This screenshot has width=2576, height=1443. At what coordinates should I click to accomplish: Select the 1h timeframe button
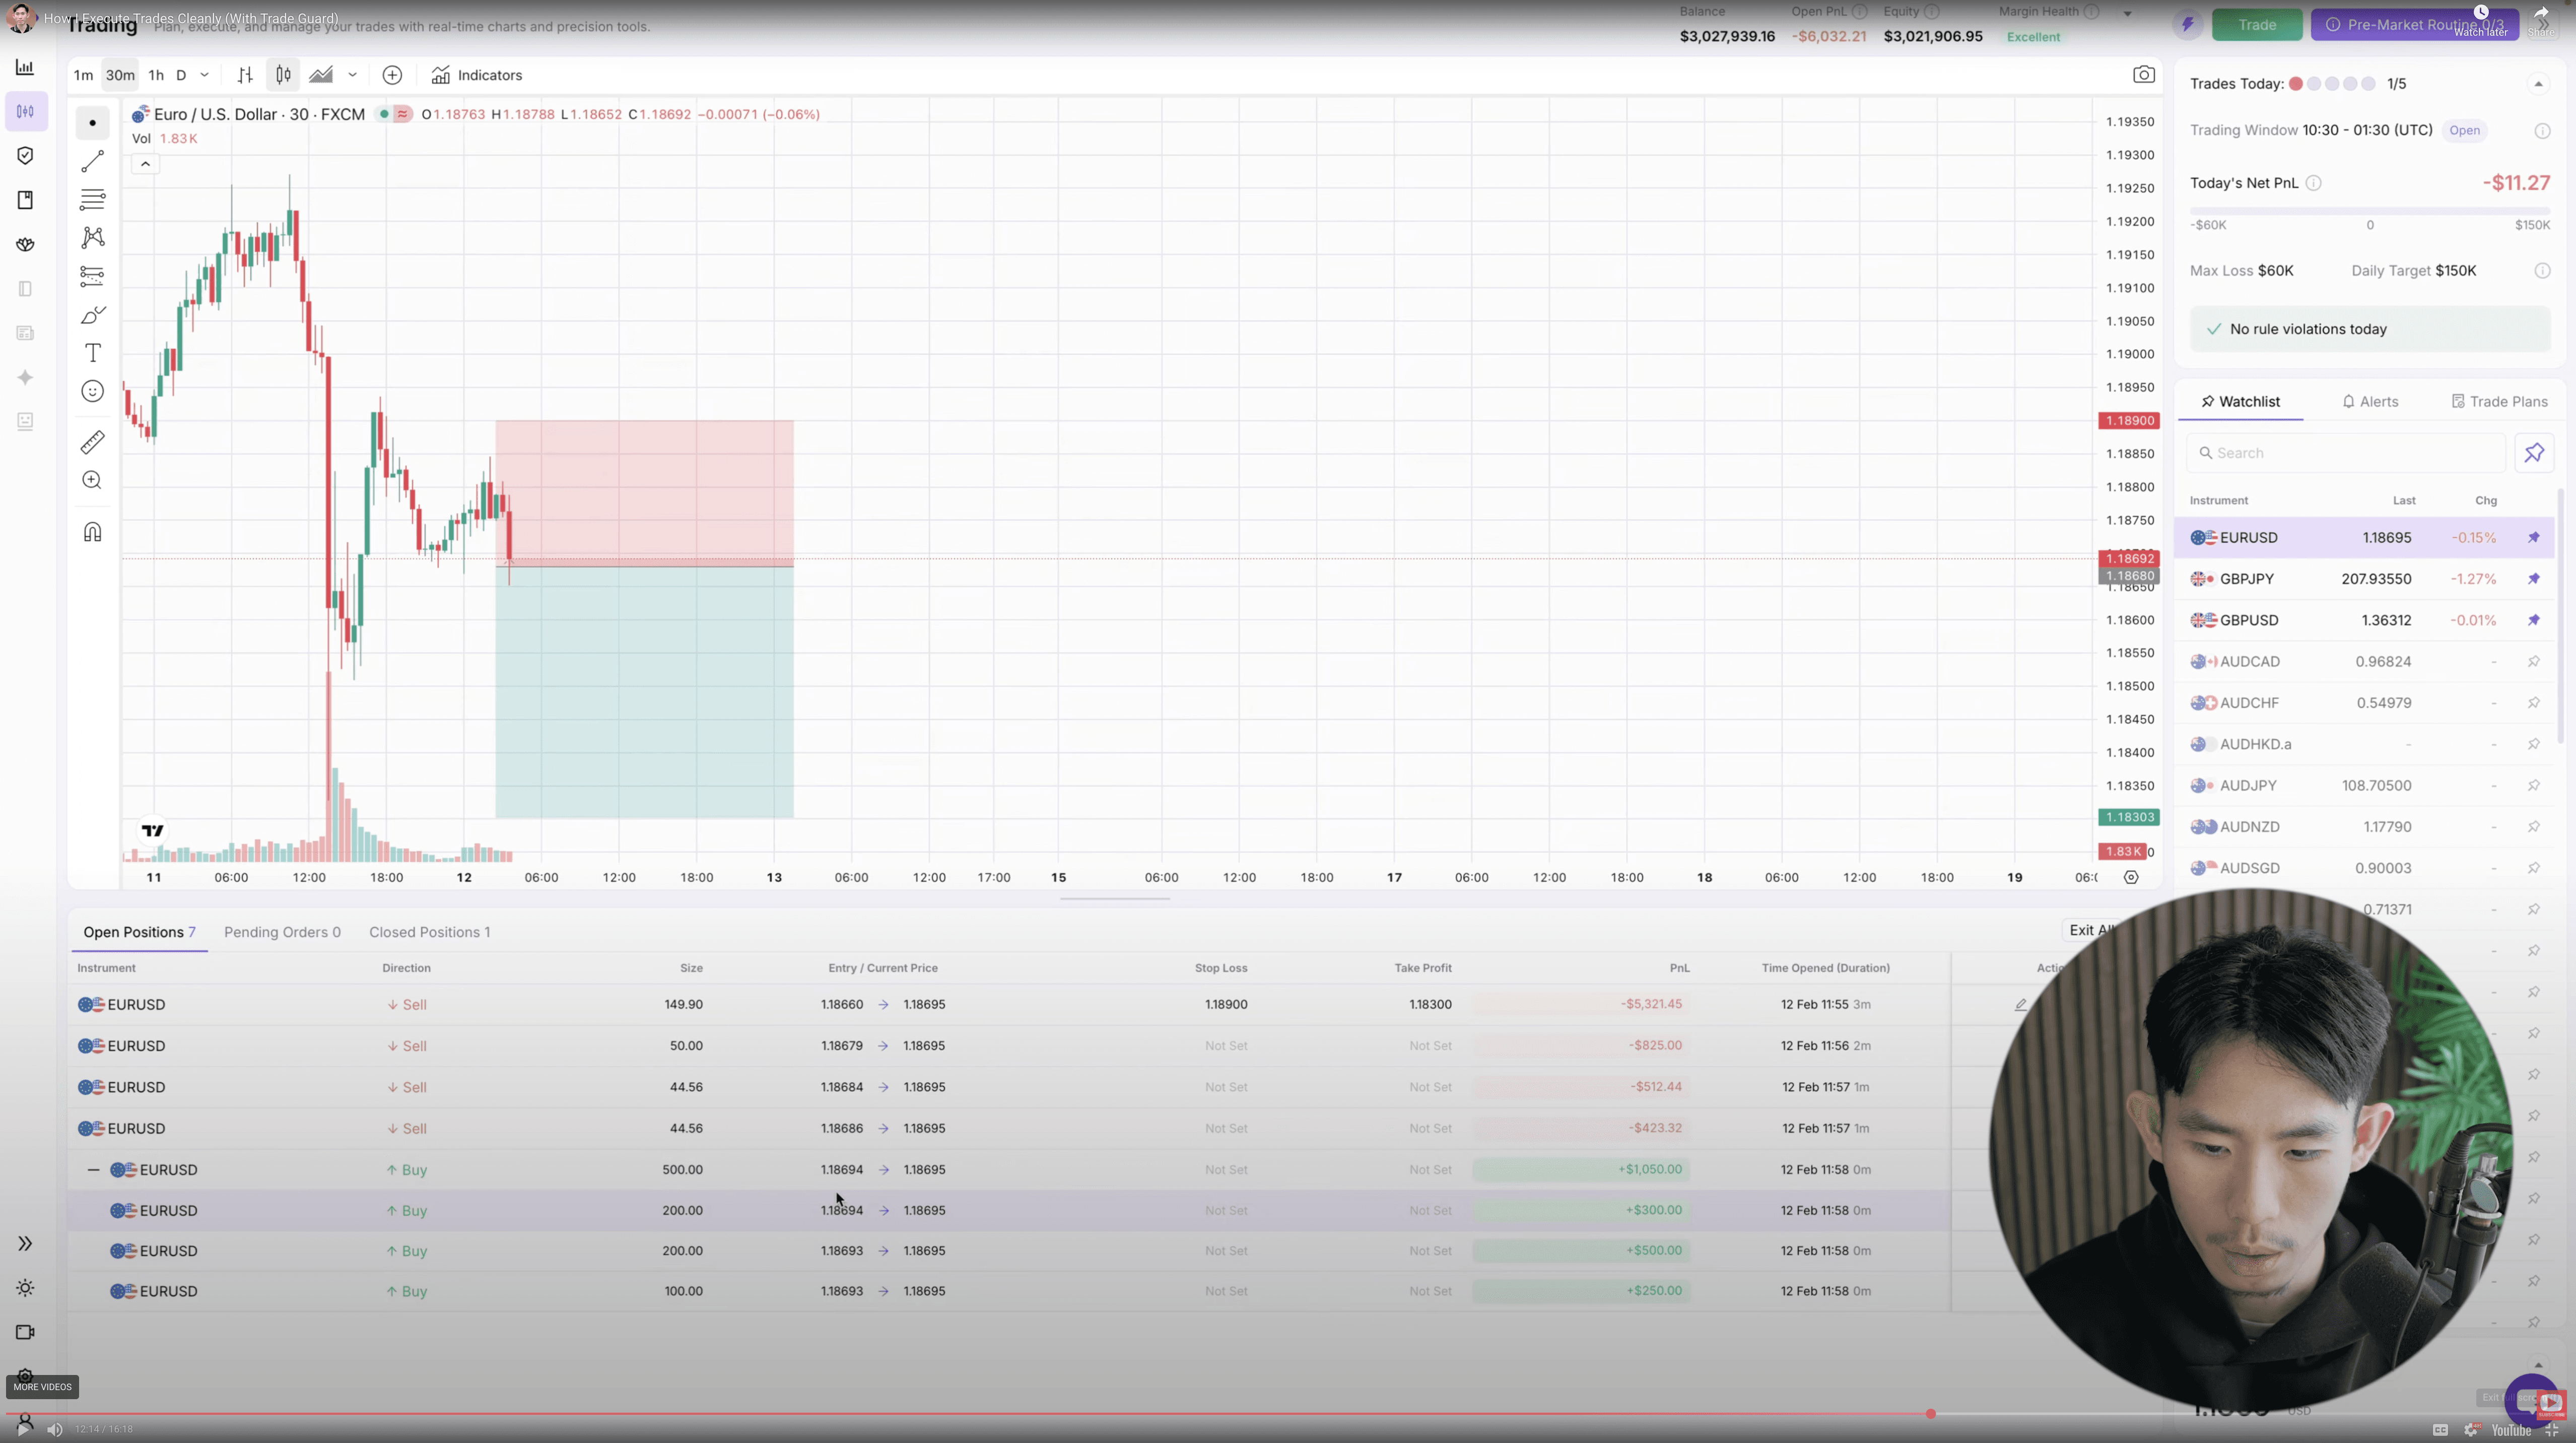coord(156,75)
